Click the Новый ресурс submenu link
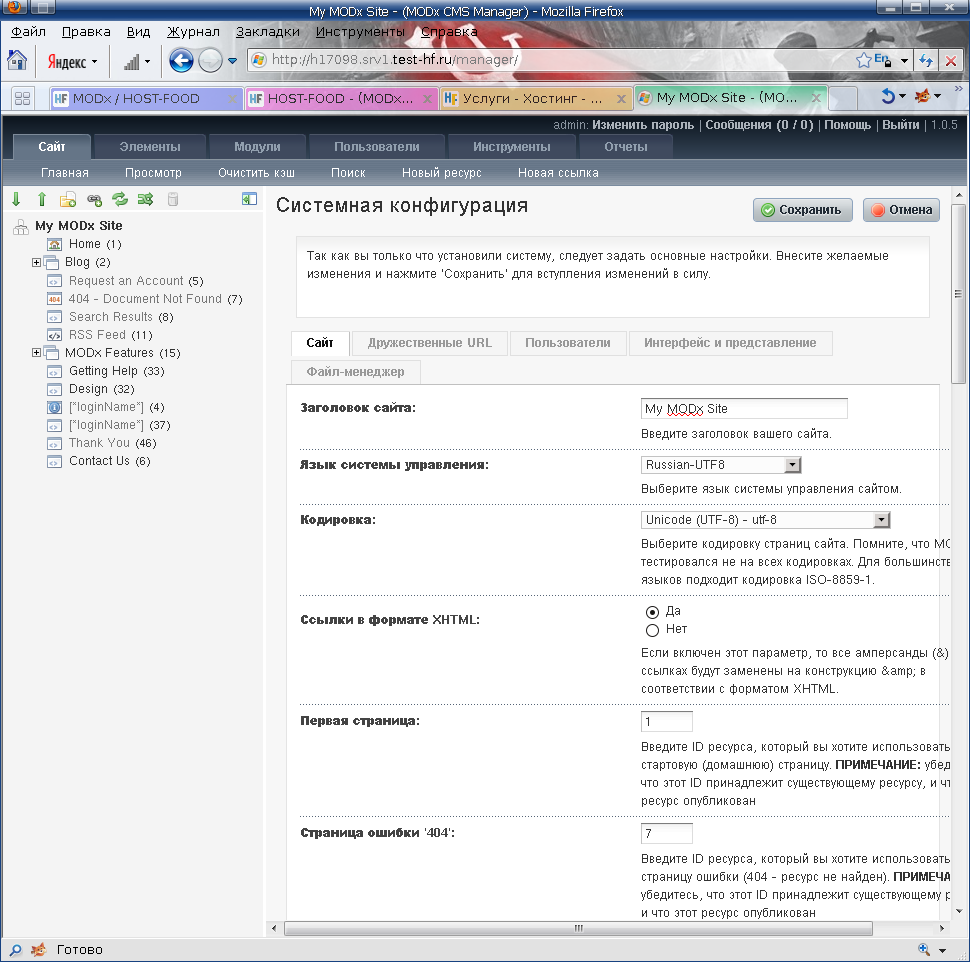The width and height of the screenshot is (970, 962). tap(442, 173)
